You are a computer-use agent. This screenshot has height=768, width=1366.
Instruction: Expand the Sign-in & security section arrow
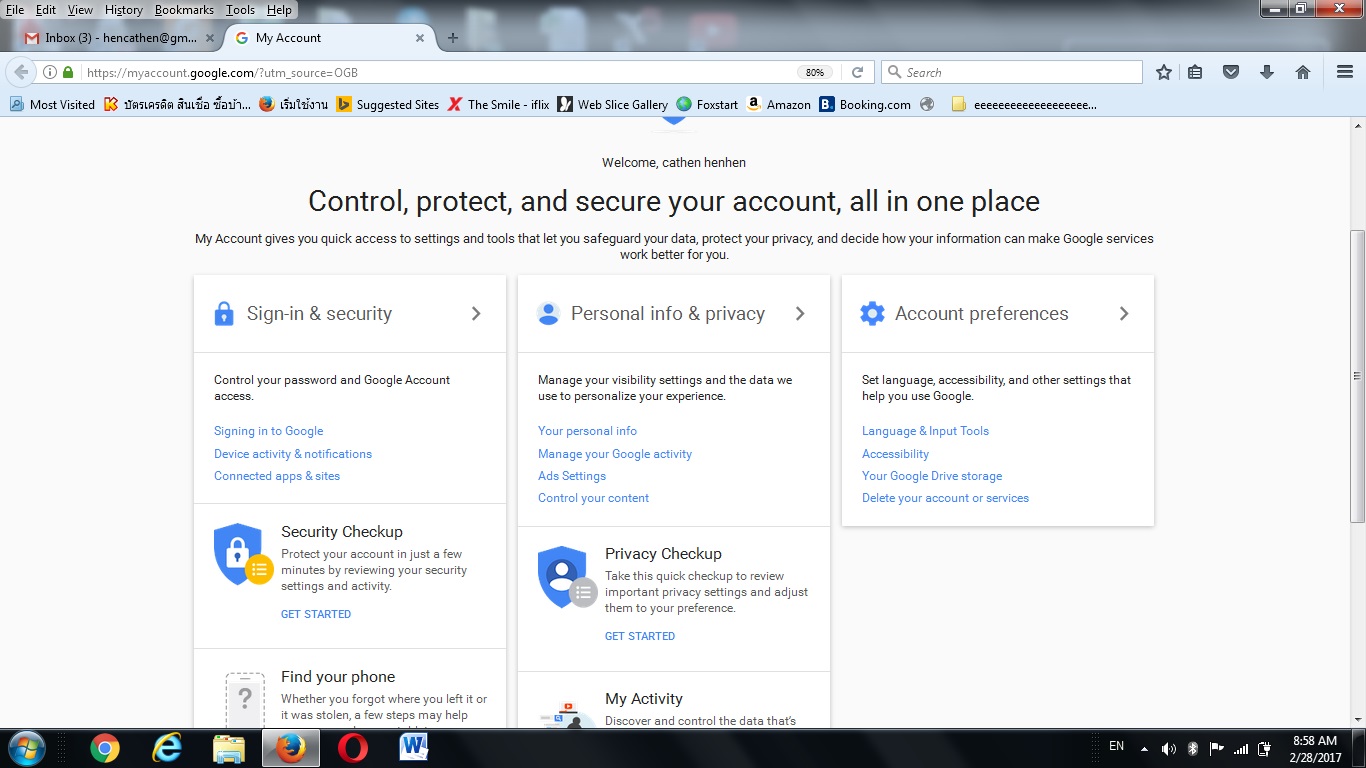[476, 314]
